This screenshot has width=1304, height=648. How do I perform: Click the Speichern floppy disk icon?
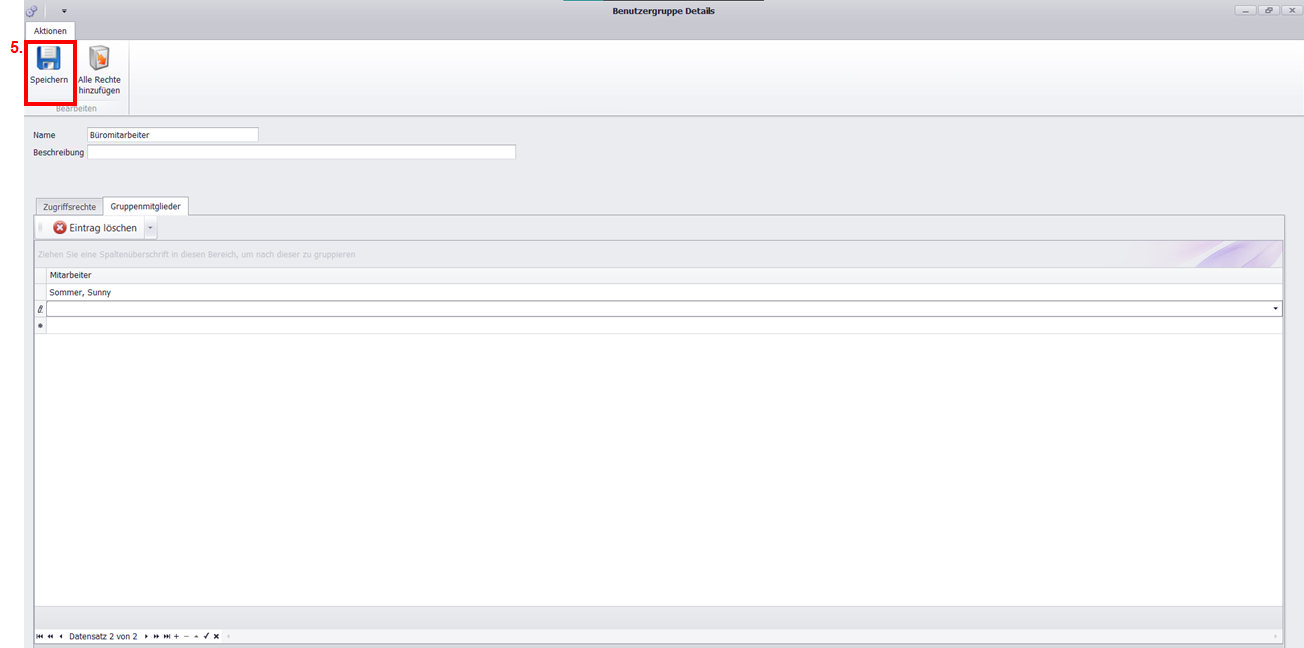click(49, 58)
